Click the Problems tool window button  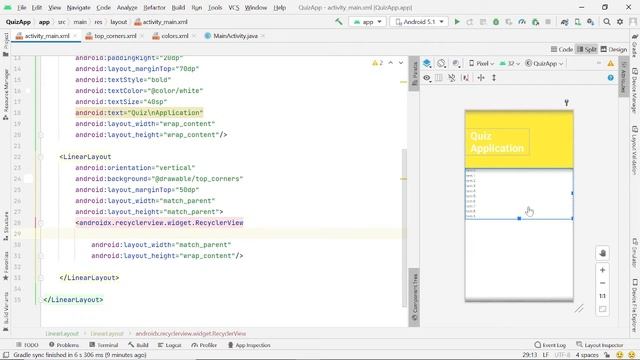click(x=64, y=345)
